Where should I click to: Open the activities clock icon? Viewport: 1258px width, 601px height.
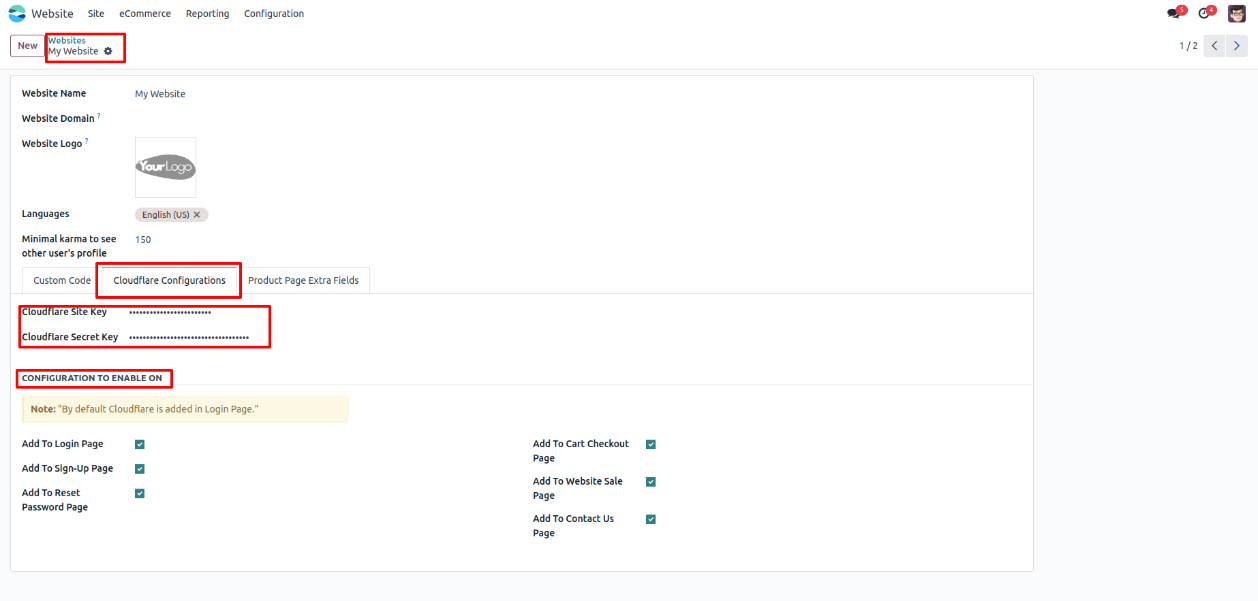1204,14
